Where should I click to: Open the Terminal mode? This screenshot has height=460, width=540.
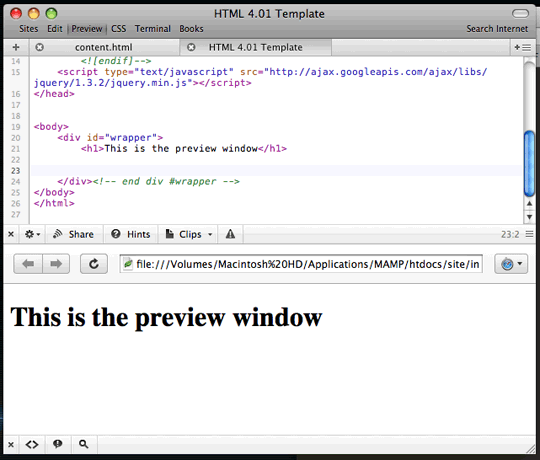pyautogui.click(x=153, y=29)
